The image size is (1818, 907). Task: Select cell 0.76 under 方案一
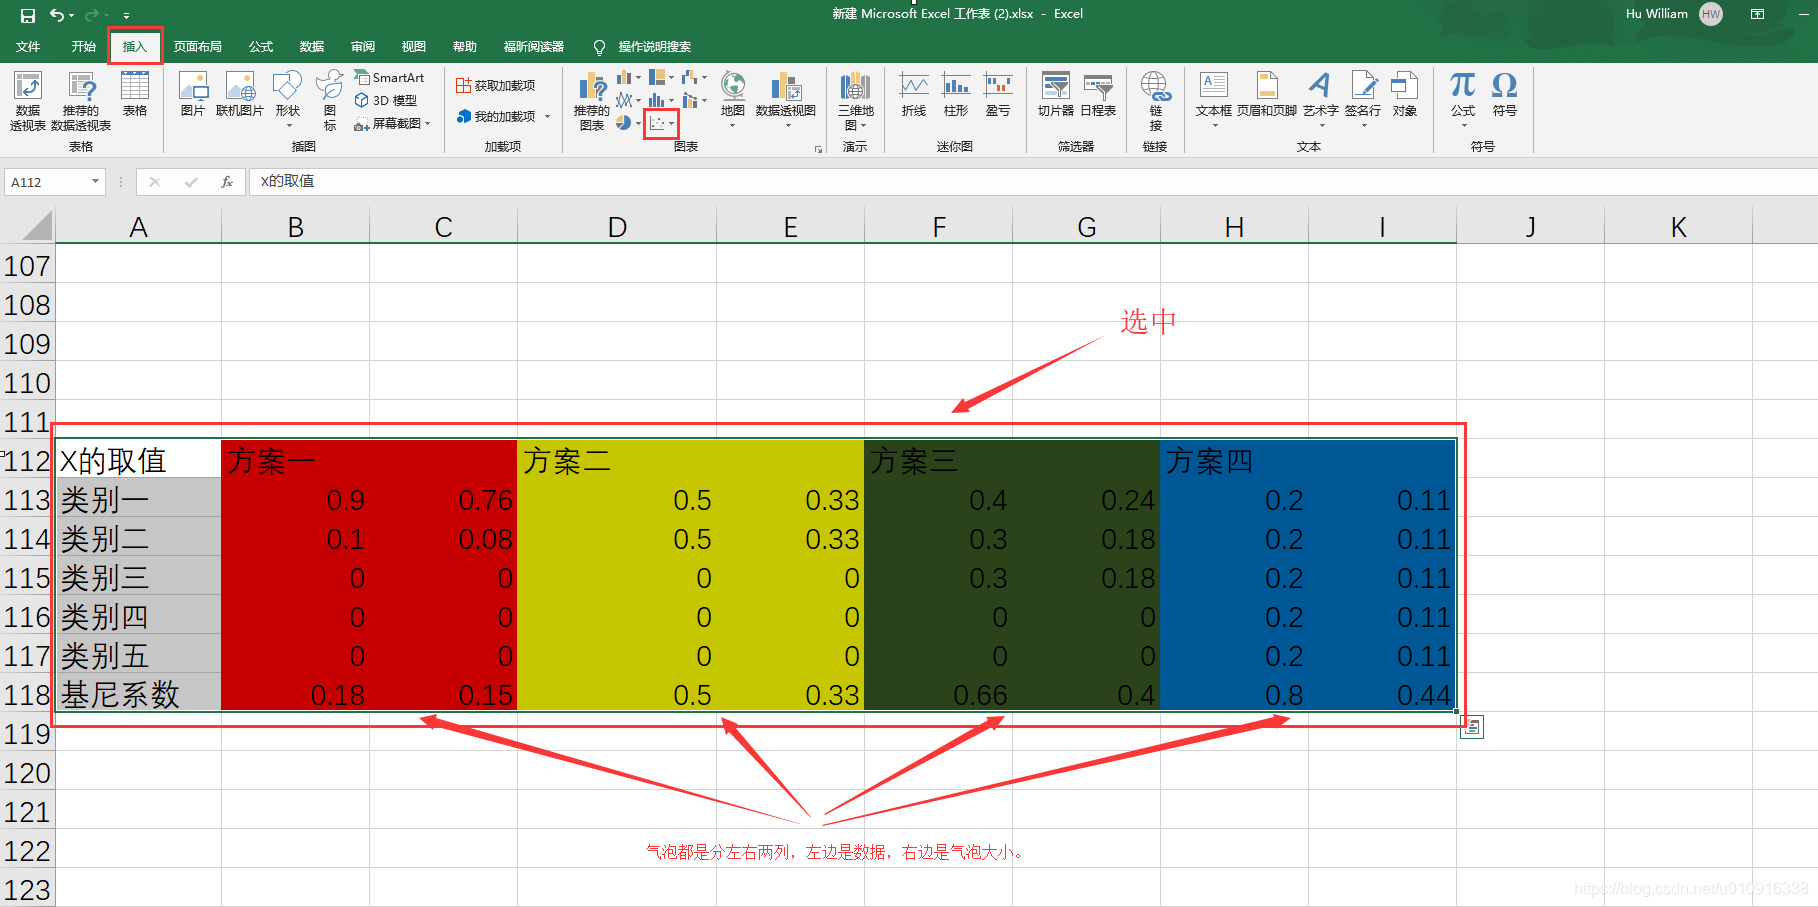click(444, 499)
